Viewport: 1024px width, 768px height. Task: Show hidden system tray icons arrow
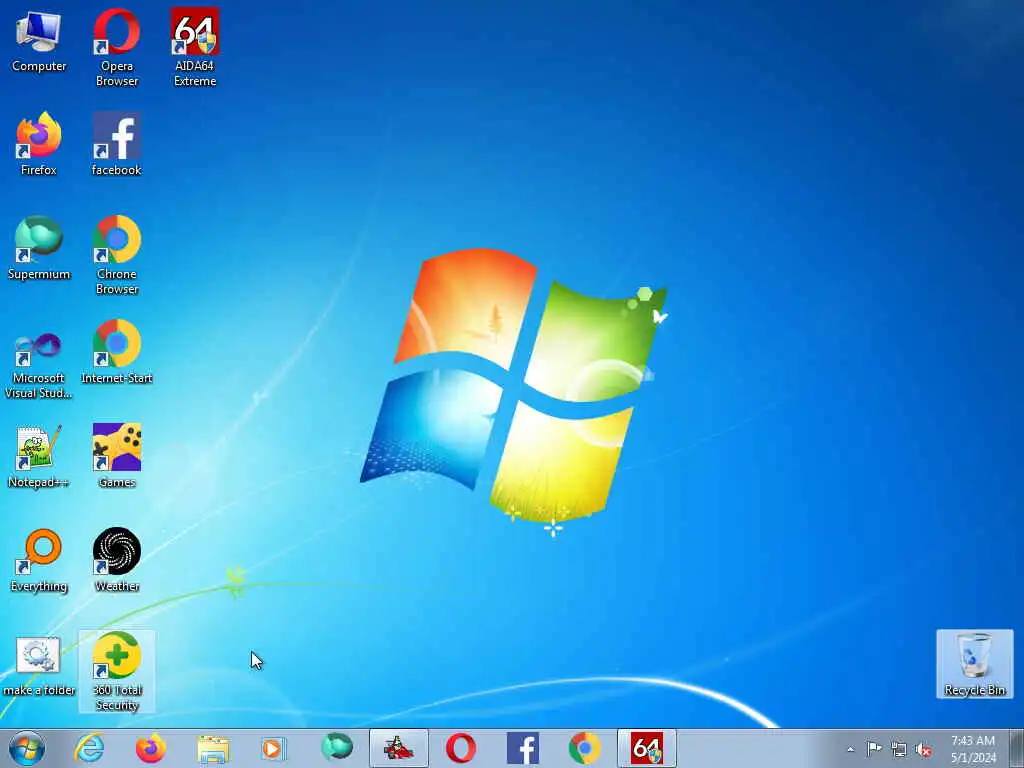coord(850,750)
